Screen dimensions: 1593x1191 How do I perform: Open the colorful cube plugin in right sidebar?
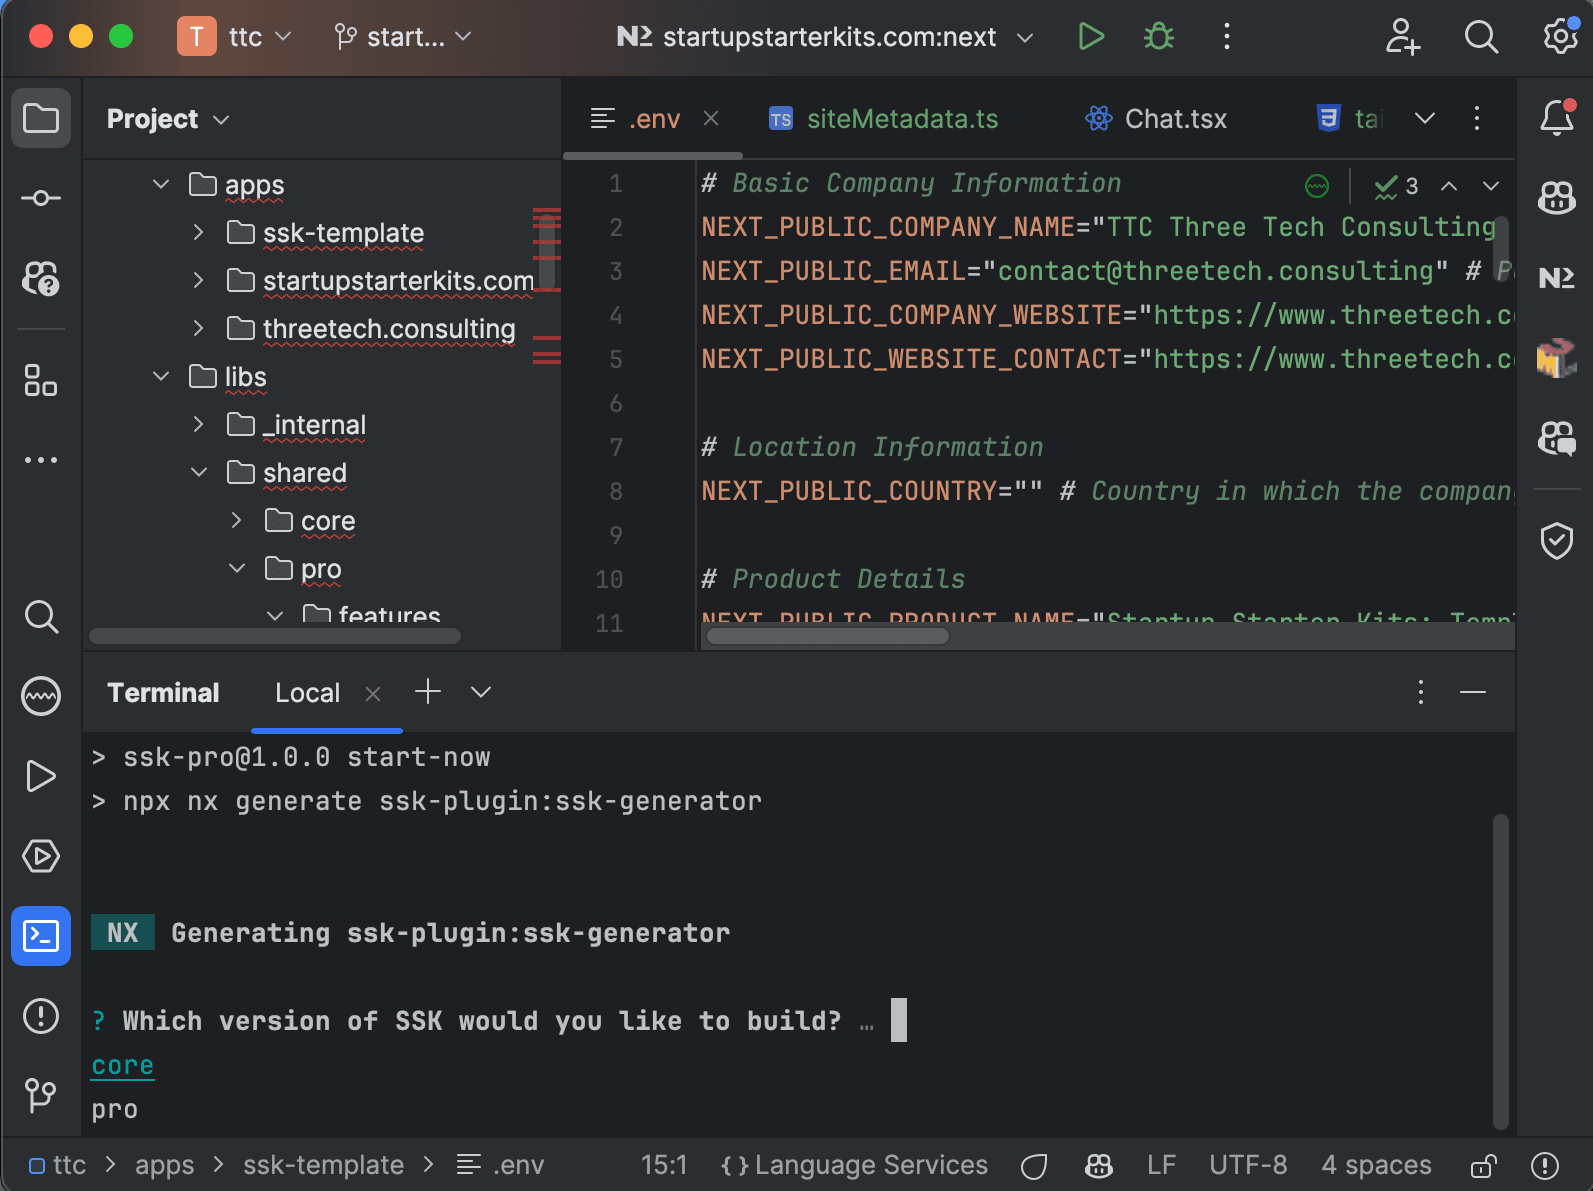[x=1557, y=358]
